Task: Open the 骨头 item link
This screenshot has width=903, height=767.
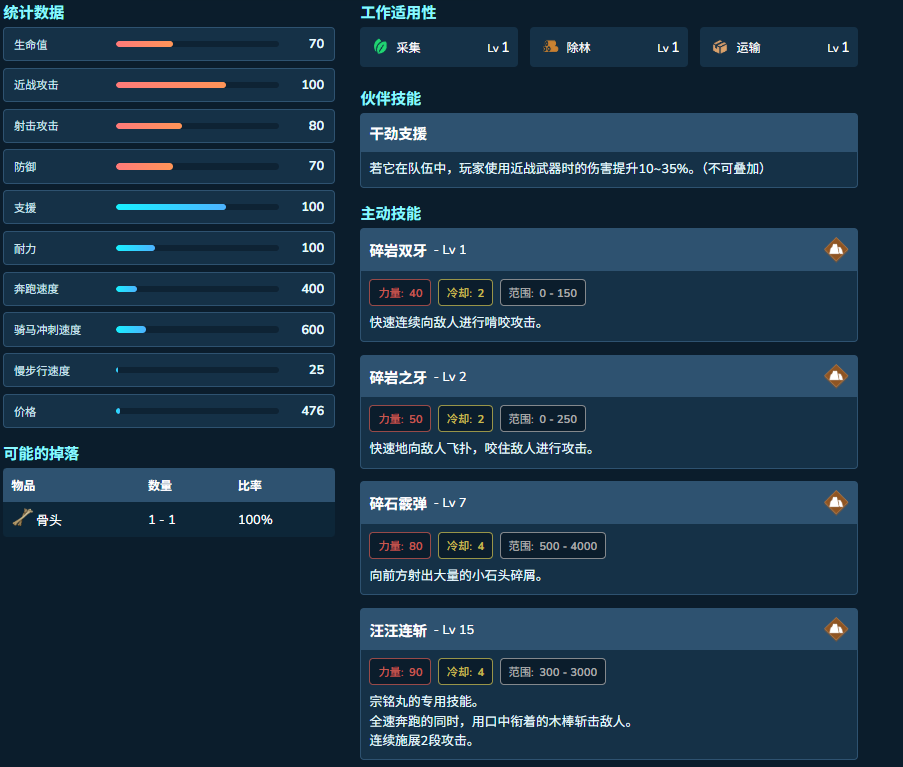Action: (49, 520)
